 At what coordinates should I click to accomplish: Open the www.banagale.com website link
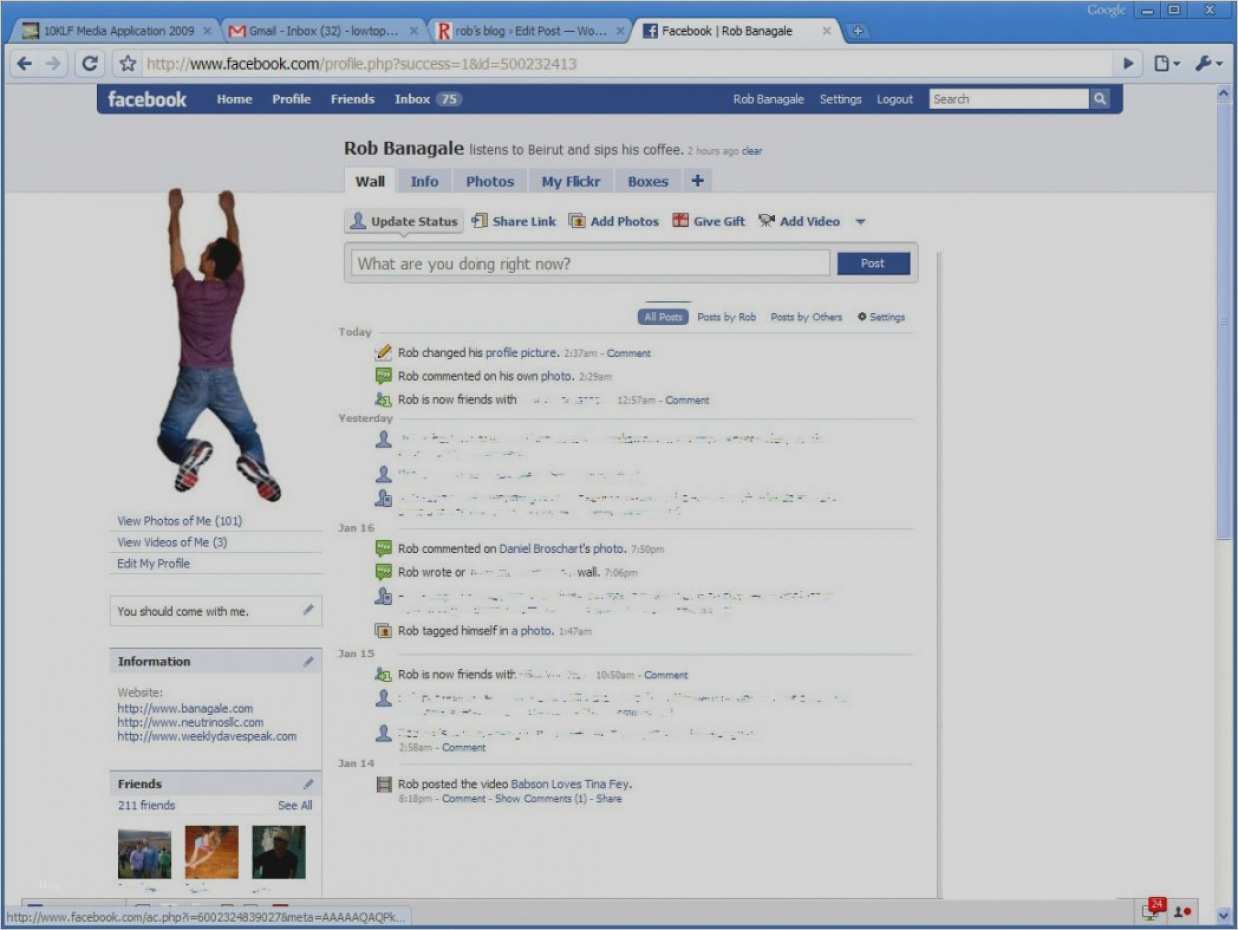[185, 708]
